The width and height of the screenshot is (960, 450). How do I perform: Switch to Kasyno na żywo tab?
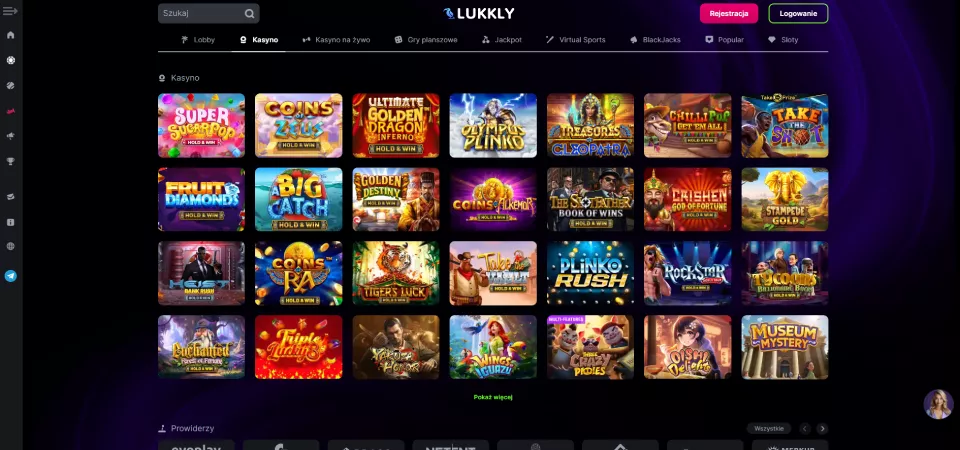tap(336, 40)
